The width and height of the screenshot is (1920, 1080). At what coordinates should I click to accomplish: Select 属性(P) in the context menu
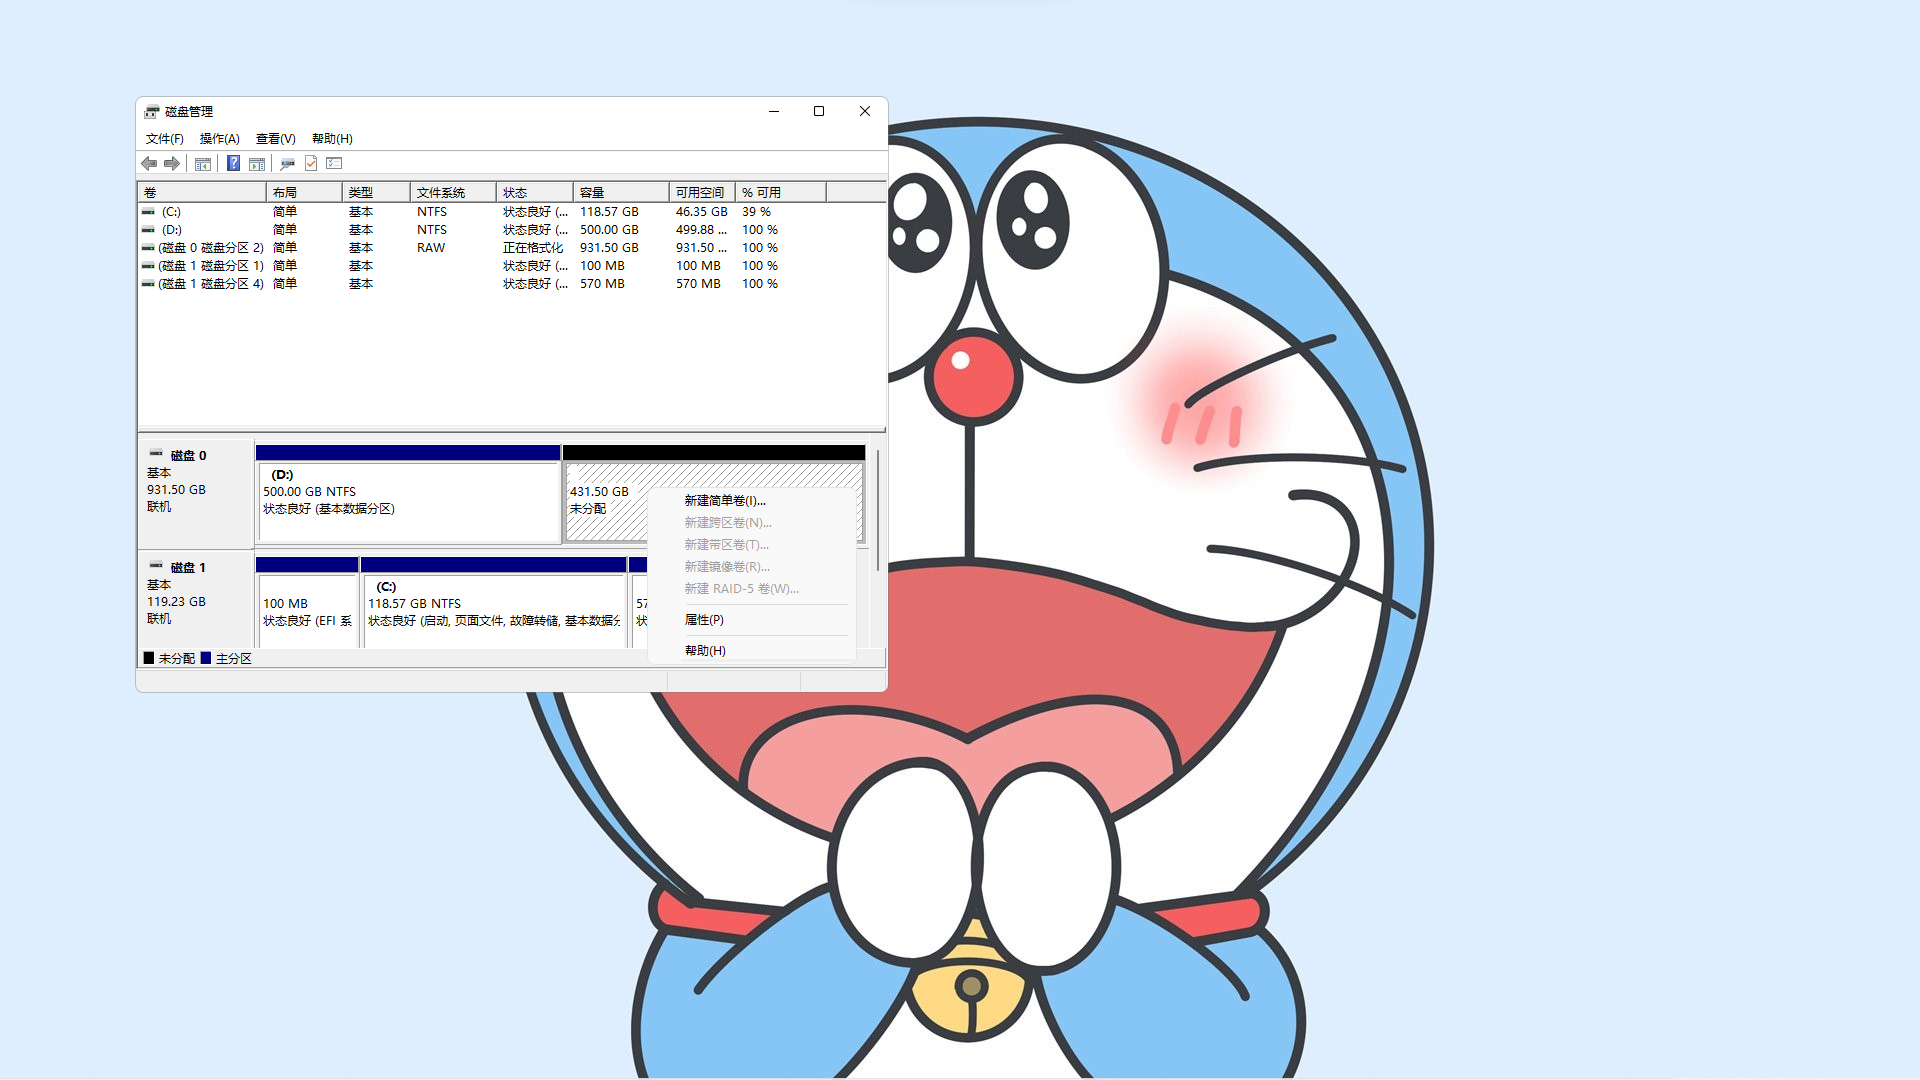(703, 620)
